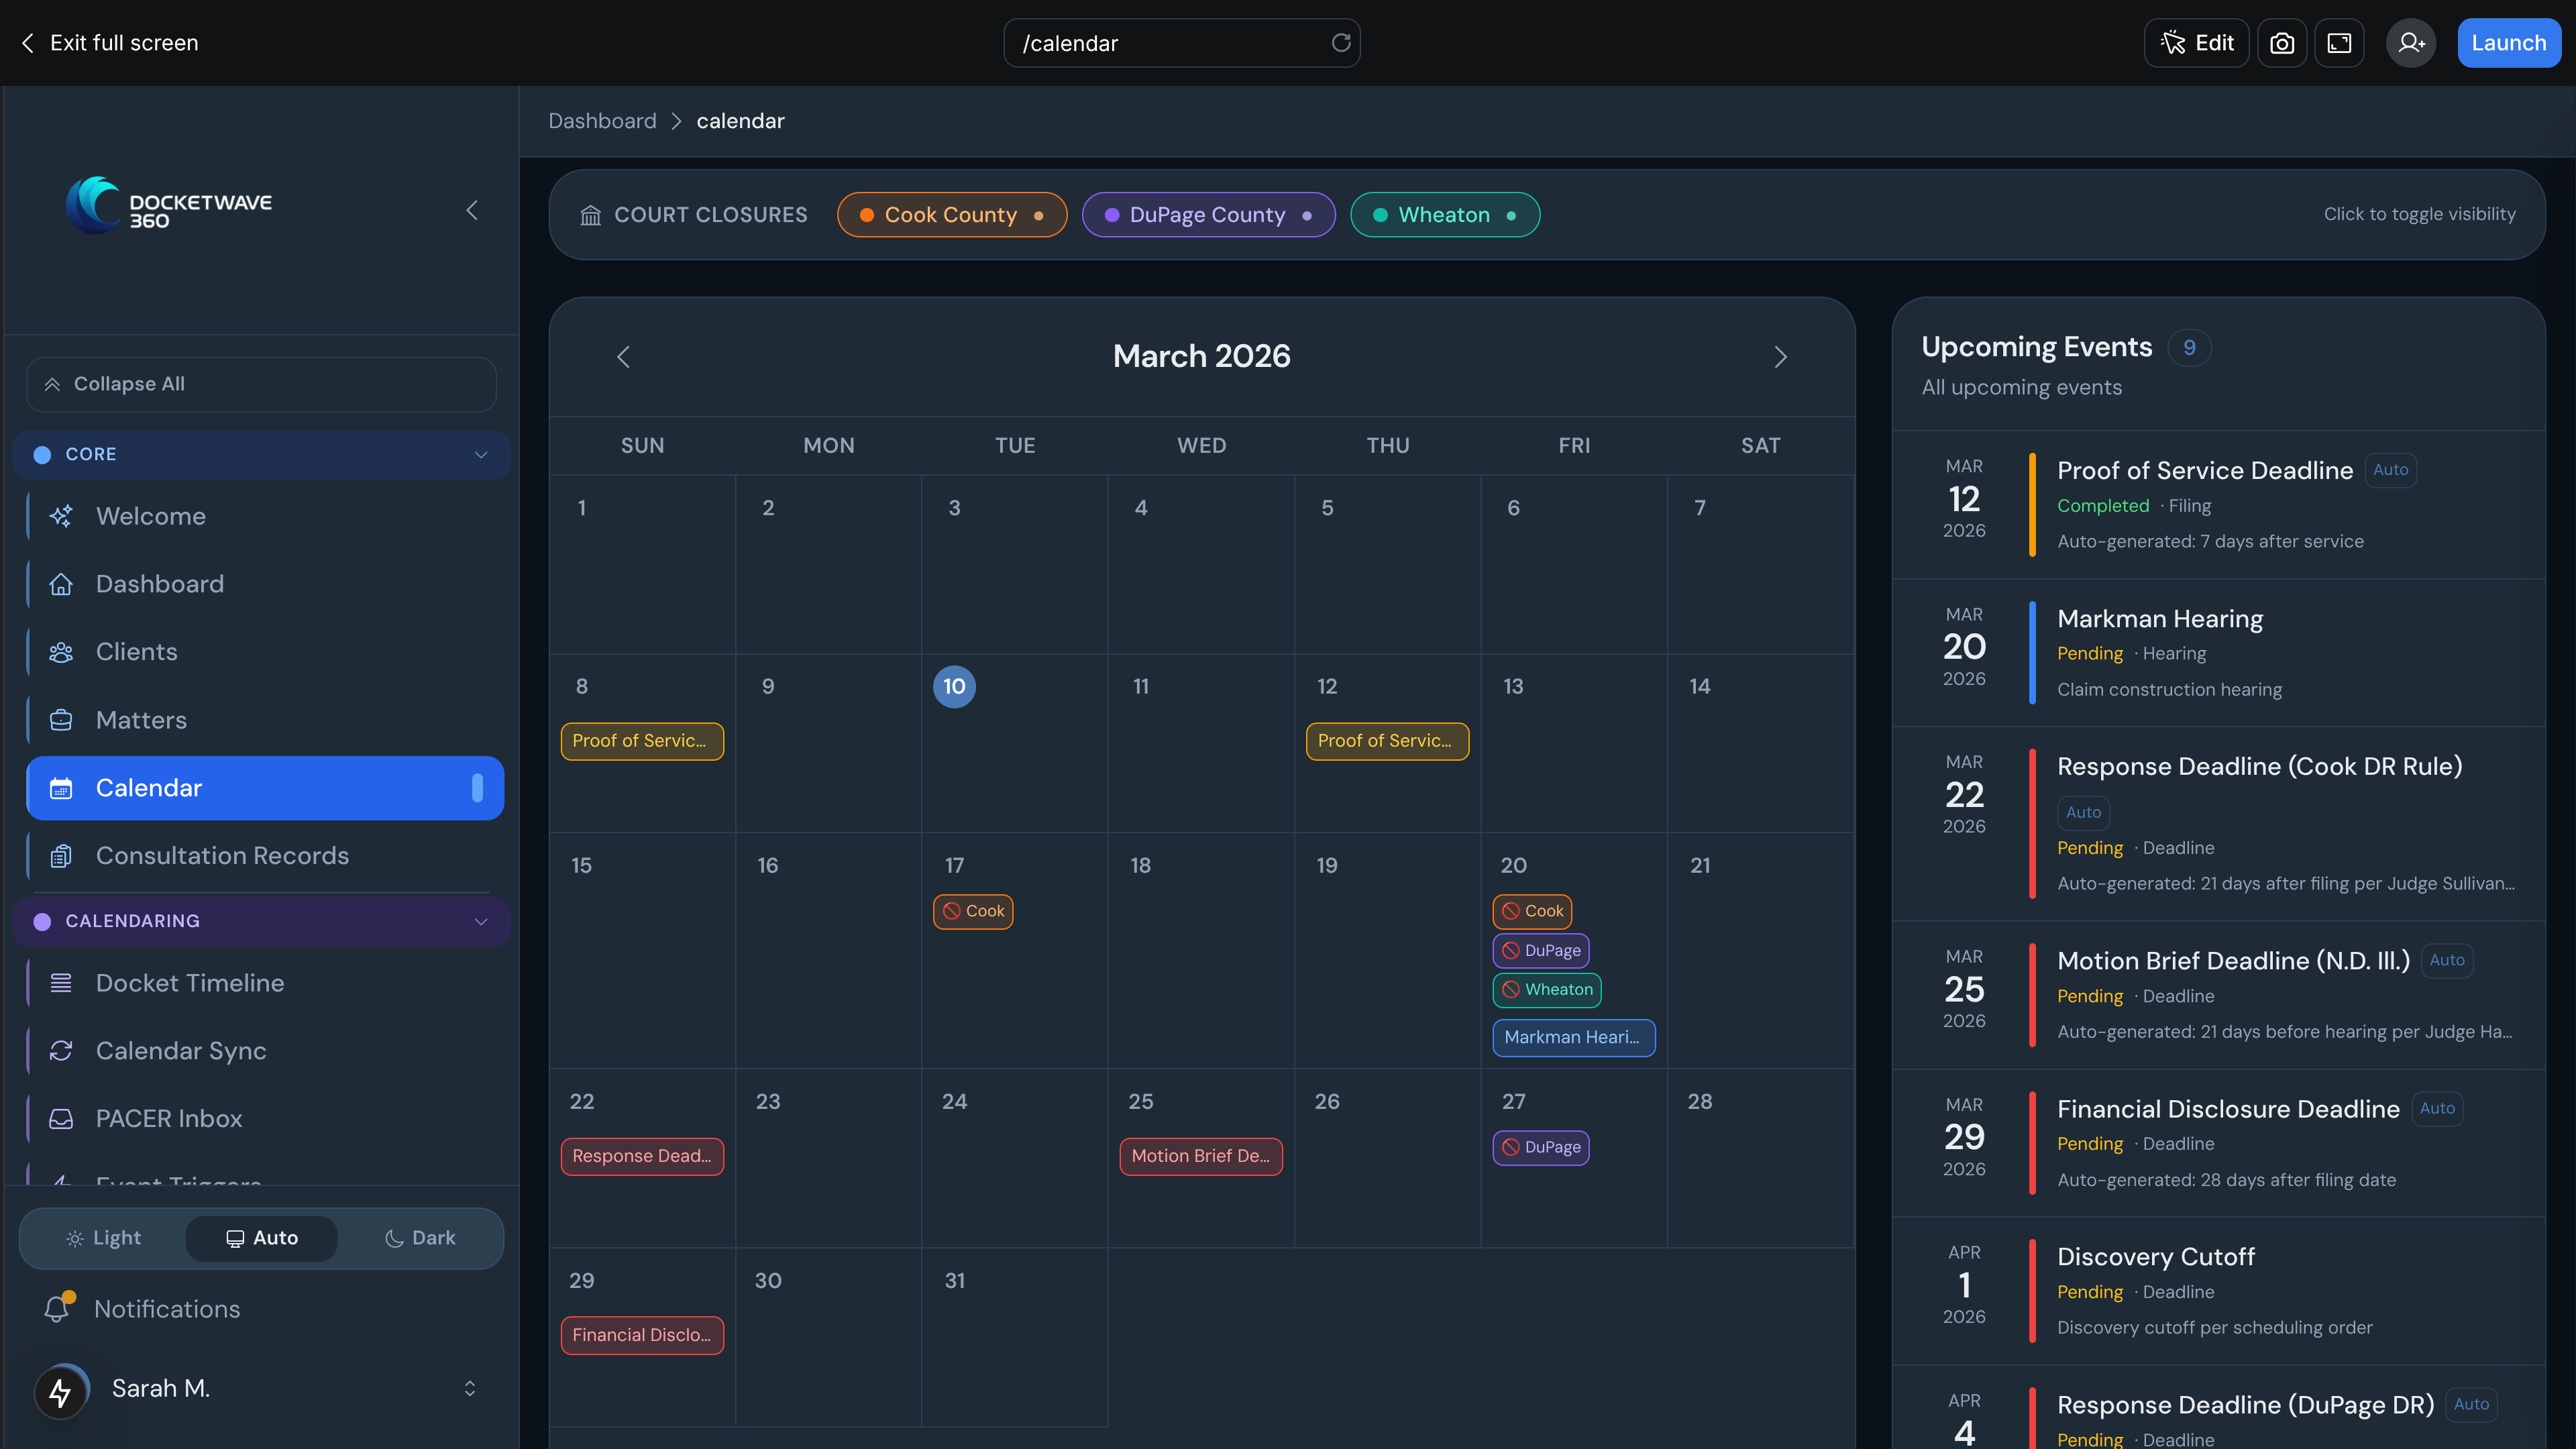Click the court building closures icon

point(591,215)
